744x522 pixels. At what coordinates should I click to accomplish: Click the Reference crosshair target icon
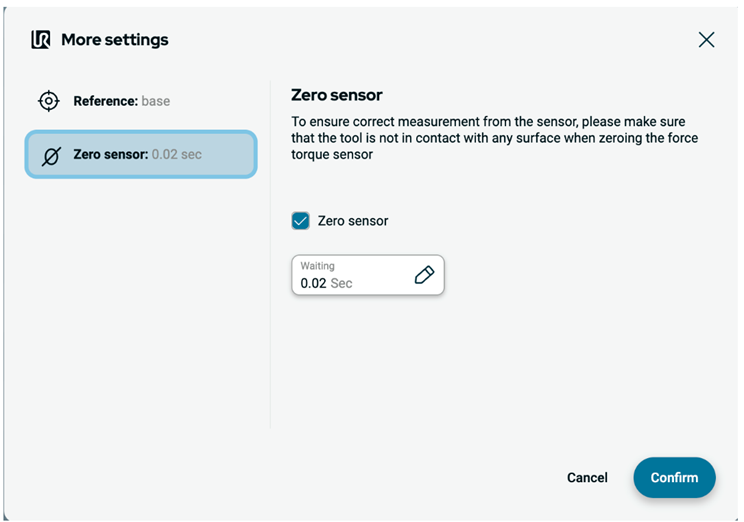click(x=48, y=101)
